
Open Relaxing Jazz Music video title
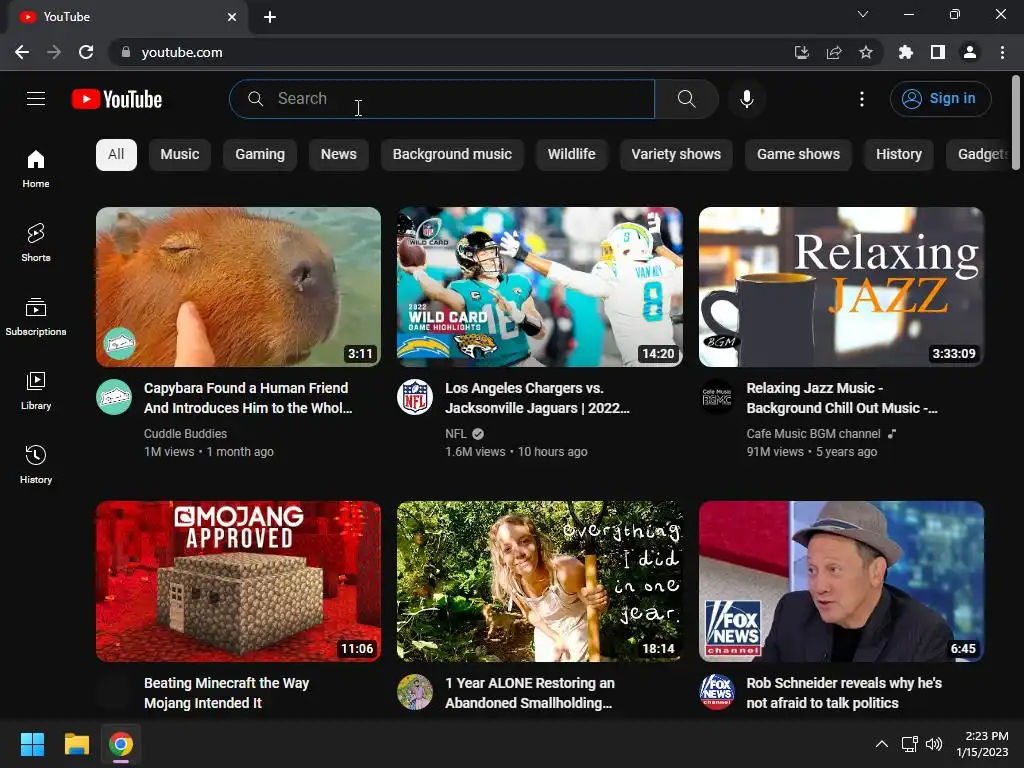click(x=842, y=398)
